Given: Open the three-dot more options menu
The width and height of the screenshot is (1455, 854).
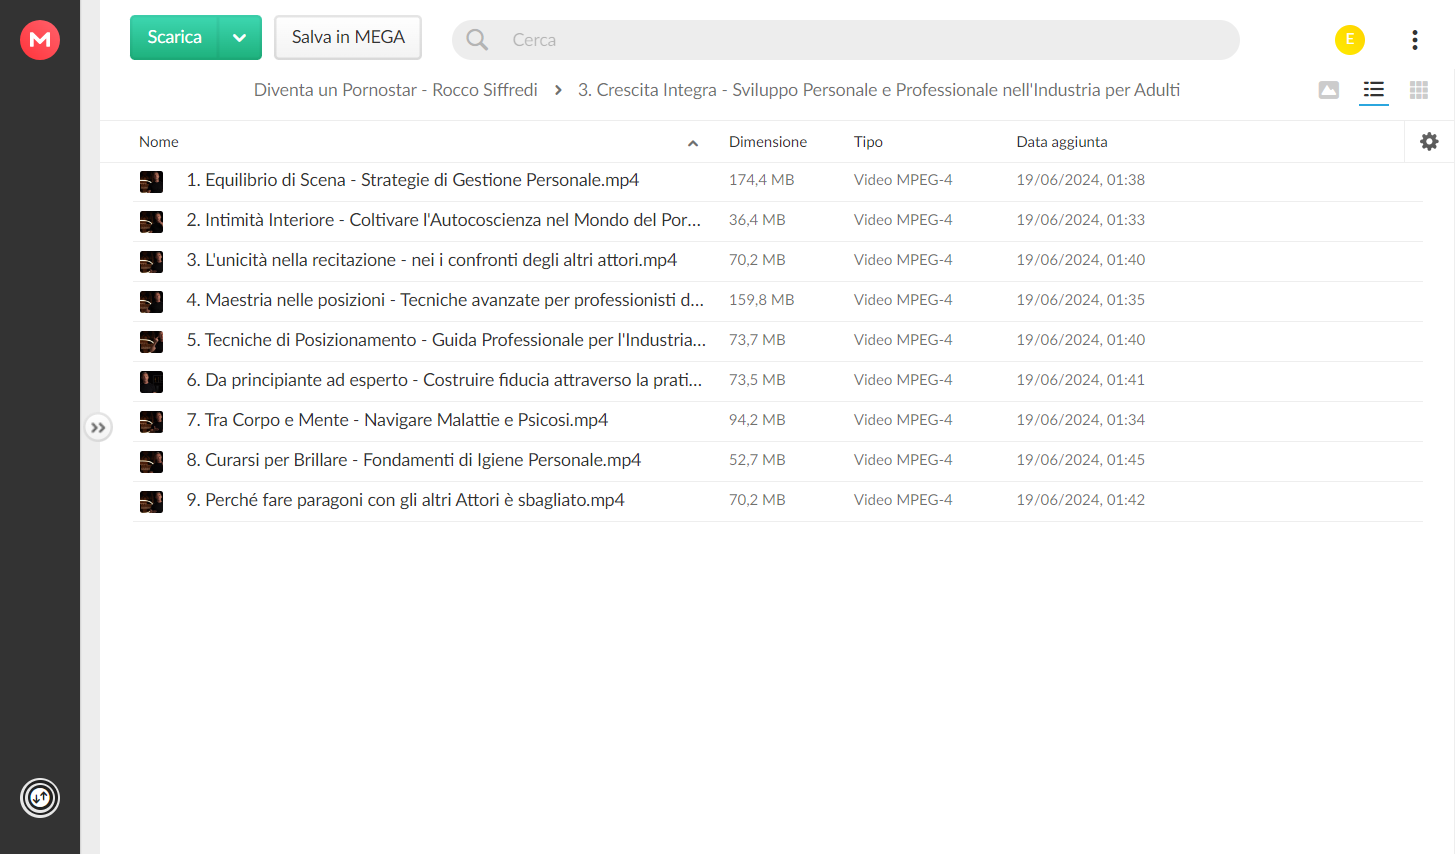Looking at the screenshot, I should click(x=1414, y=39).
